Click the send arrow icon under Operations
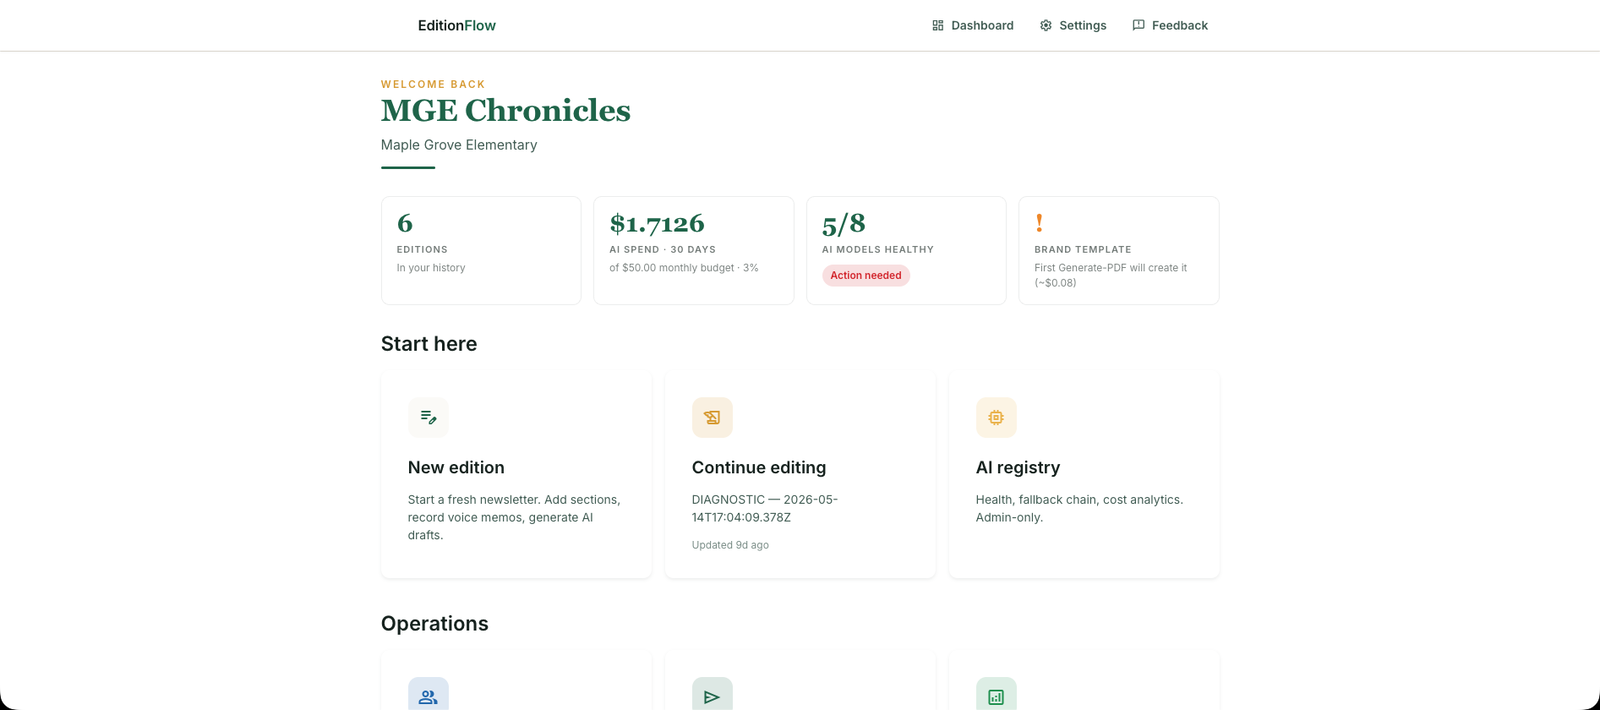1600x710 pixels. 712,696
